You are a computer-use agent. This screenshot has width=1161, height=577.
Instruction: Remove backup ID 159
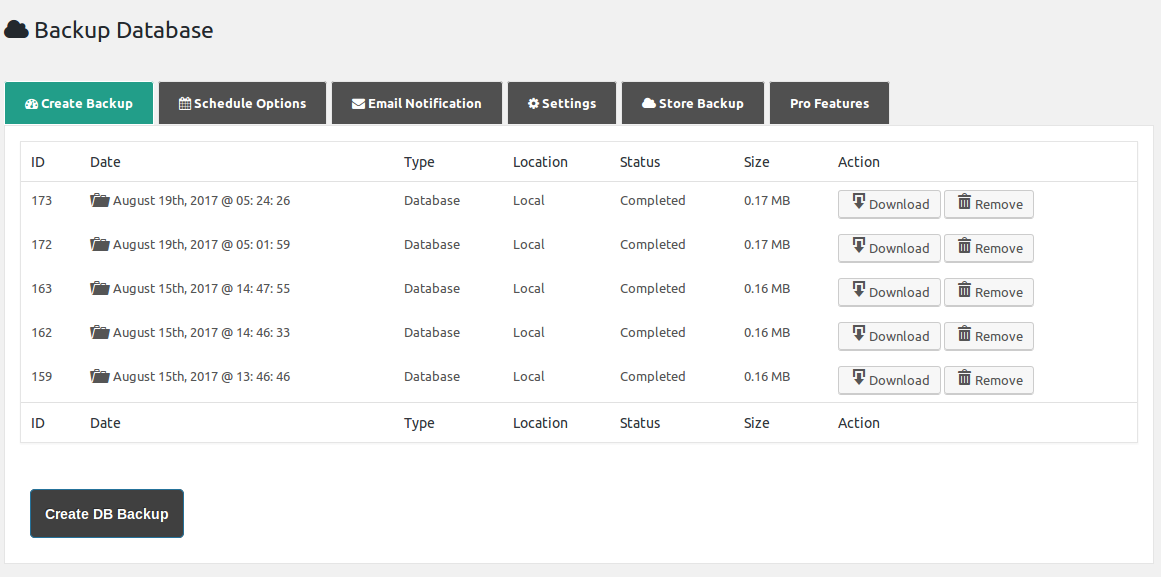[988, 380]
